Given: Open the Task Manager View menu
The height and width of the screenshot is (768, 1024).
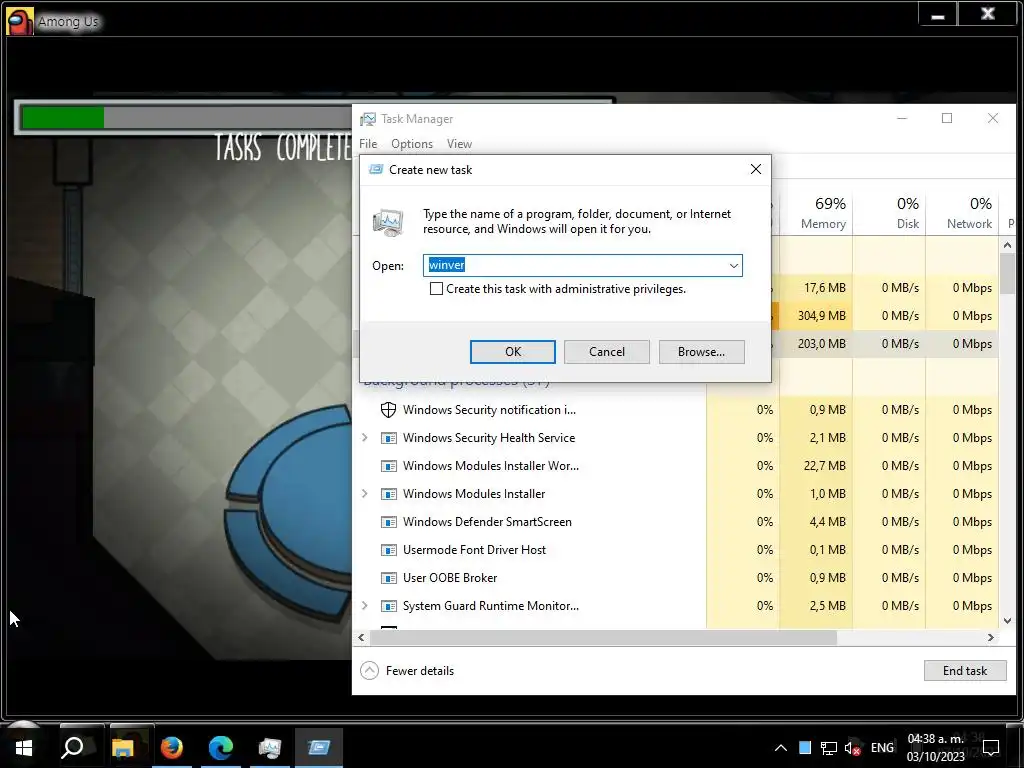Looking at the screenshot, I should 459,144.
